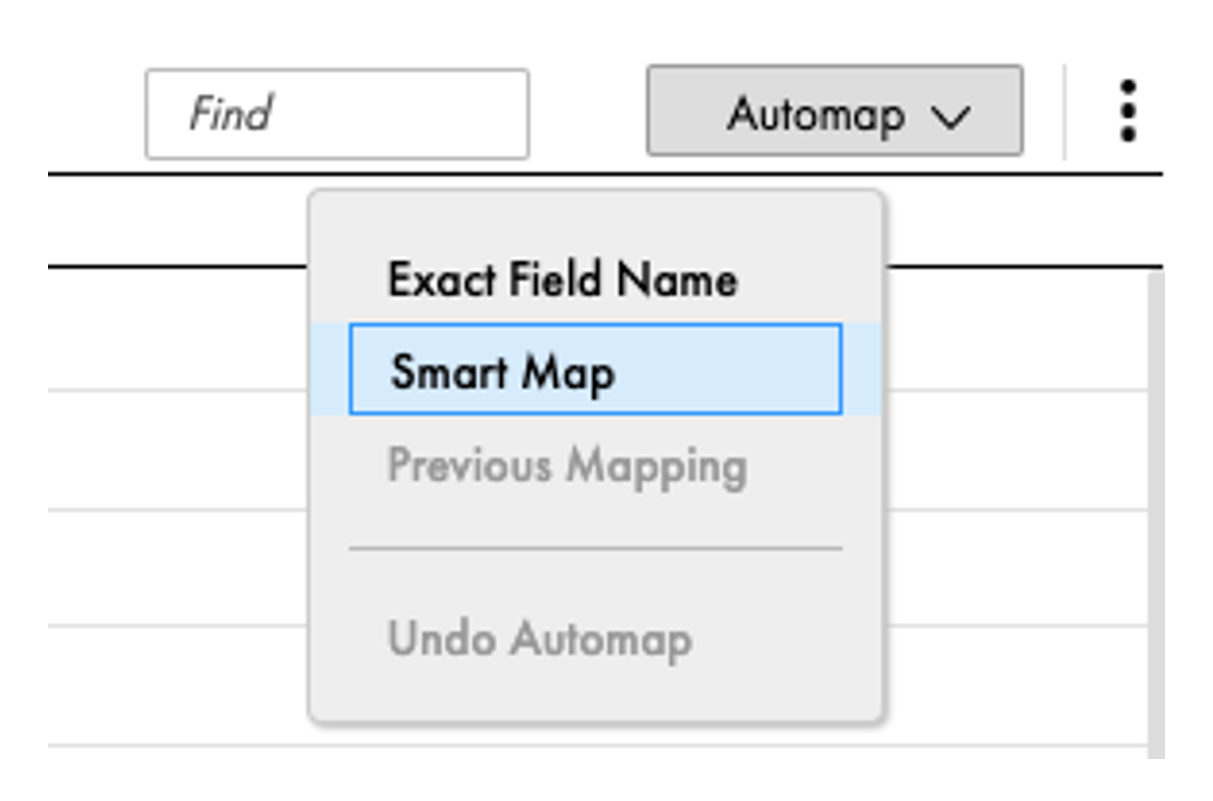This screenshot has height=801, width=1213.
Task: Click the disabled Undo Automap item
Action: point(540,639)
